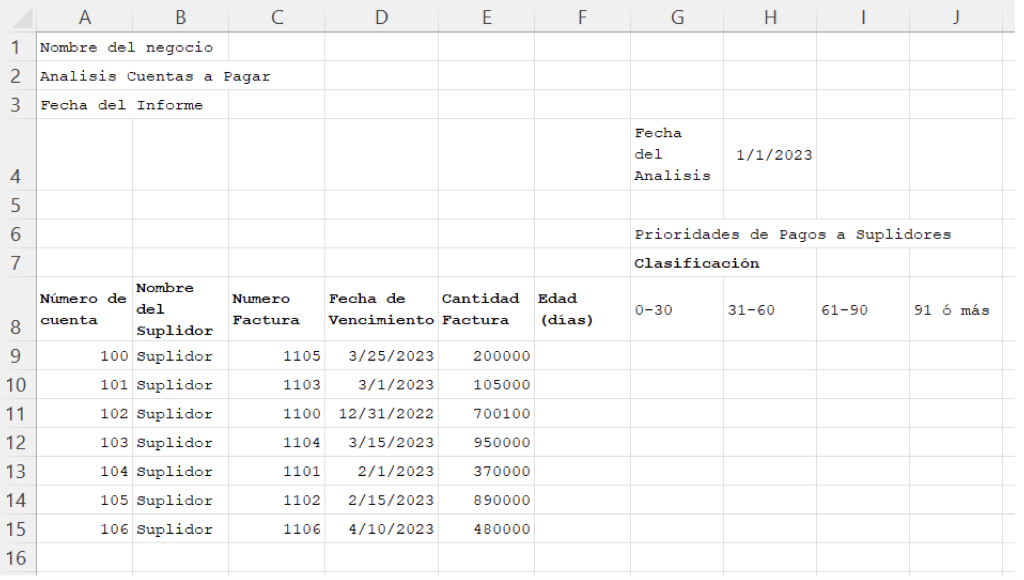Screen dimensions: 1024x580
Task: Click the Fecha de Vencimiento header cell
Action: (380, 308)
